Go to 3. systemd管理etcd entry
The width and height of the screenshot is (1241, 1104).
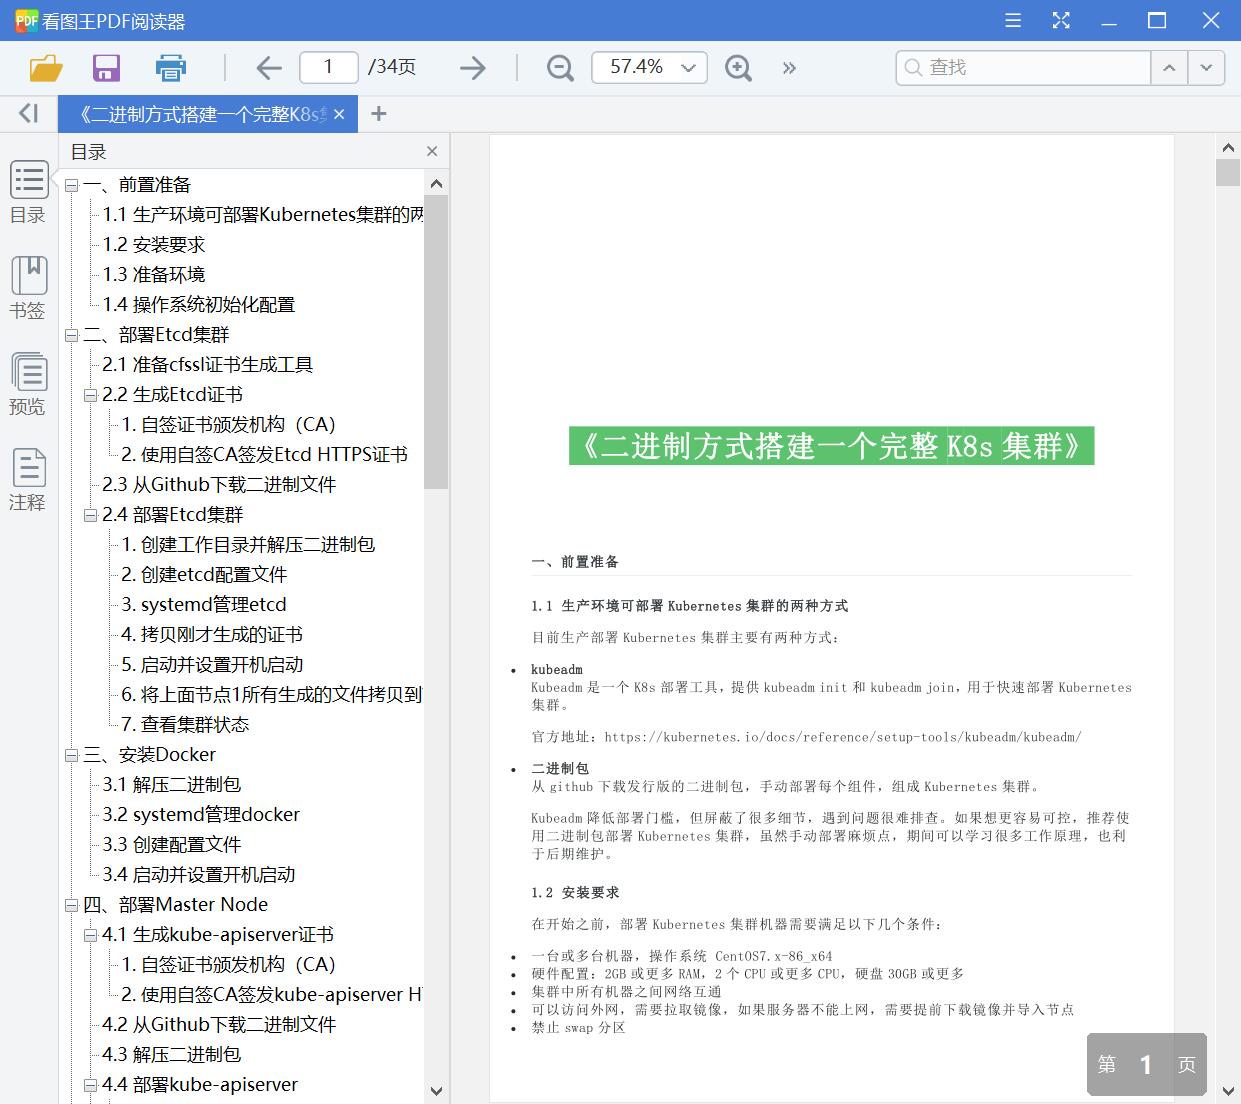tap(204, 605)
